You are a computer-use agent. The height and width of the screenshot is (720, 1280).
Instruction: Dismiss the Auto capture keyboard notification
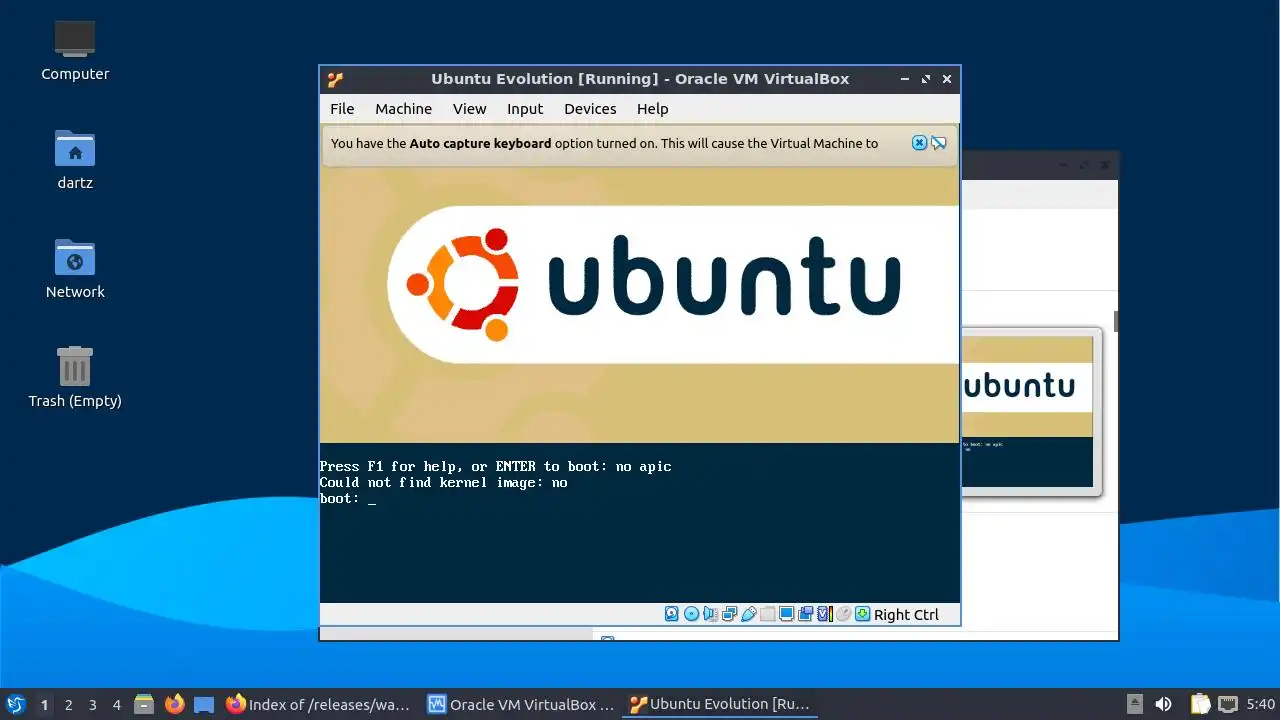coord(919,143)
